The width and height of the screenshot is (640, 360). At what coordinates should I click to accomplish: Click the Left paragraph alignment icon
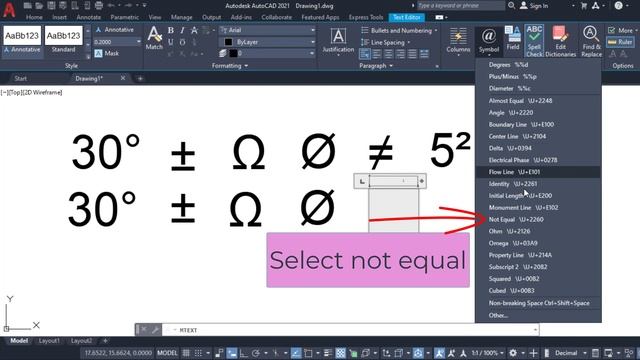pyautogui.click(x=377, y=54)
